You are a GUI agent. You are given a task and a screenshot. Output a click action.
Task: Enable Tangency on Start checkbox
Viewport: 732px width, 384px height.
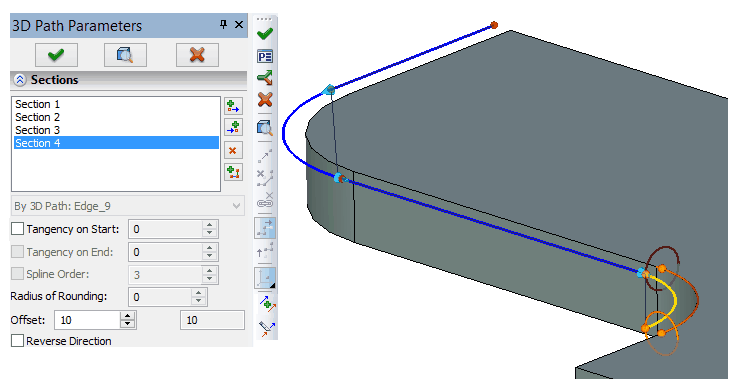pyautogui.click(x=17, y=229)
